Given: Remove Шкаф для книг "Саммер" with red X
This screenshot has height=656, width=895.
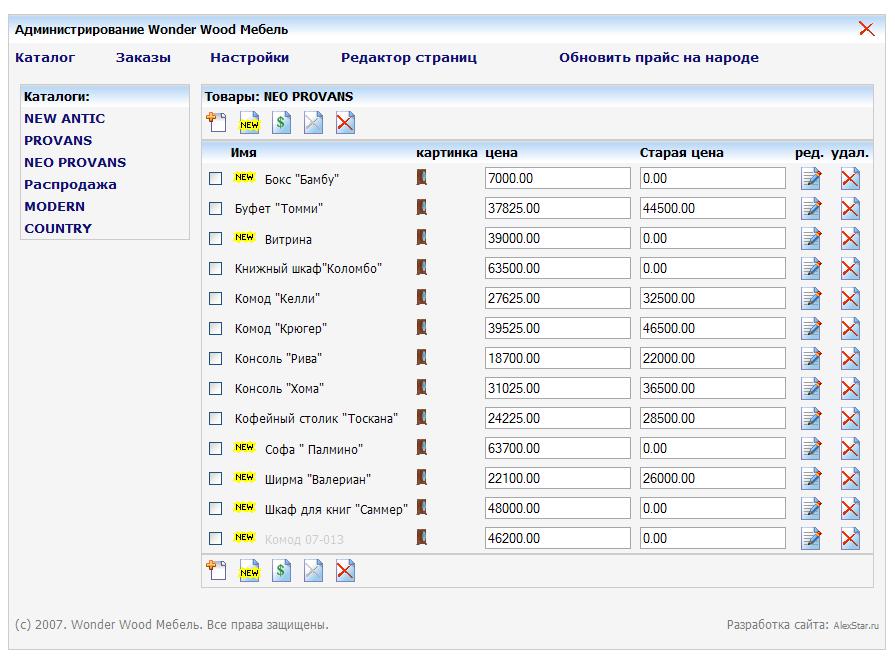Looking at the screenshot, I should [850, 509].
